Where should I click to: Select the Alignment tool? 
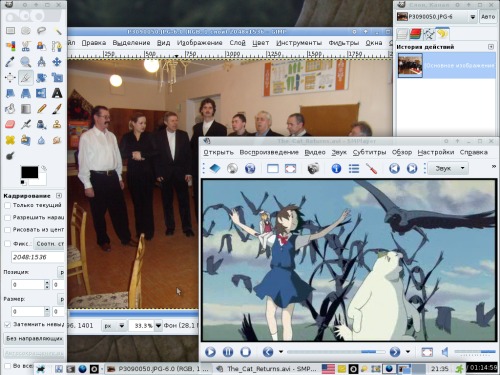coord(10,77)
